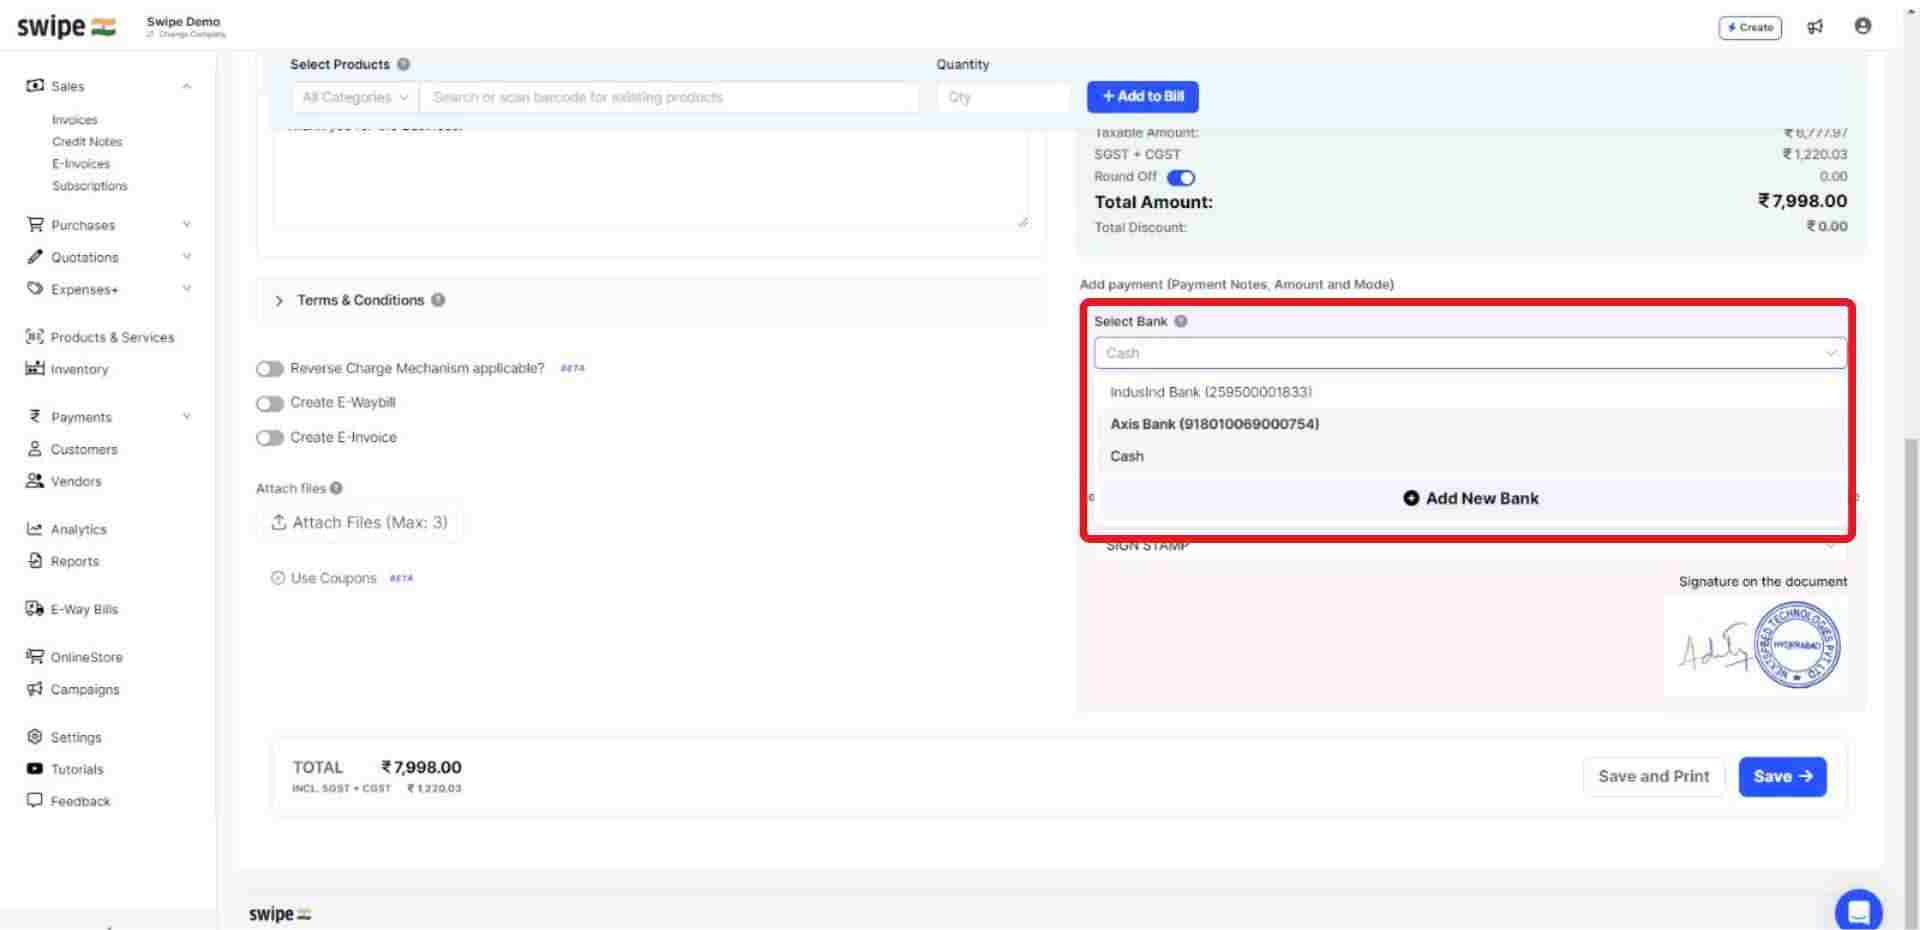Click the Purchases cart icon
1920x930 pixels.
(35, 225)
